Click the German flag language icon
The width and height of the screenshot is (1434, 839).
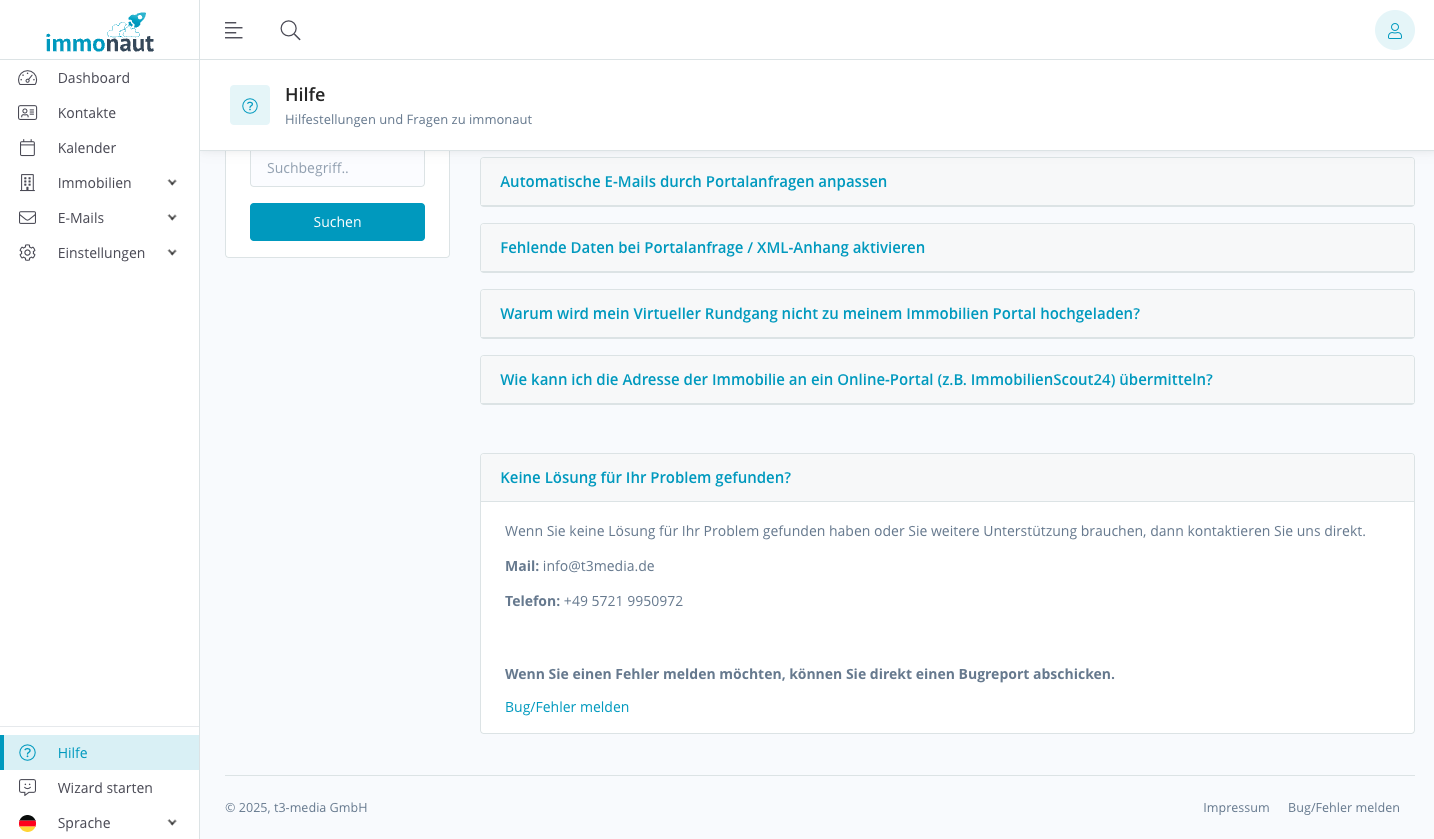click(x=28, y=823)
